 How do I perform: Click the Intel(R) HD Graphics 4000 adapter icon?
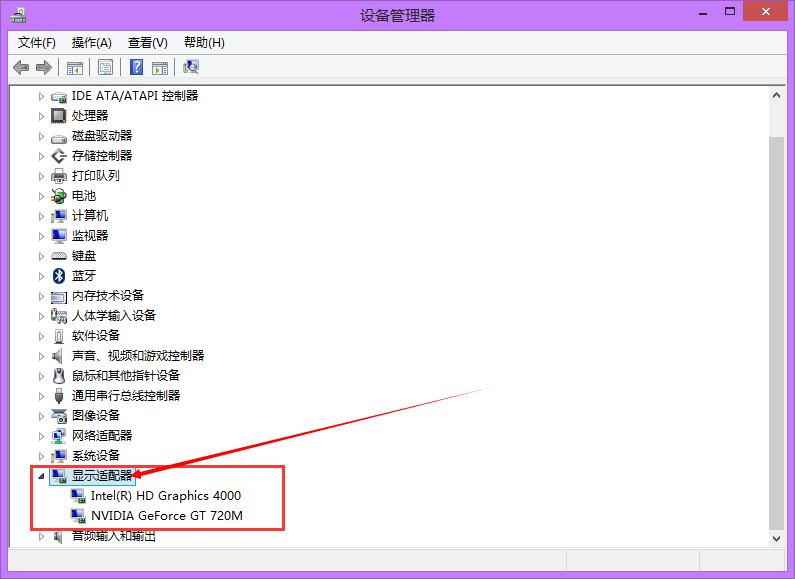coord(78,496)
